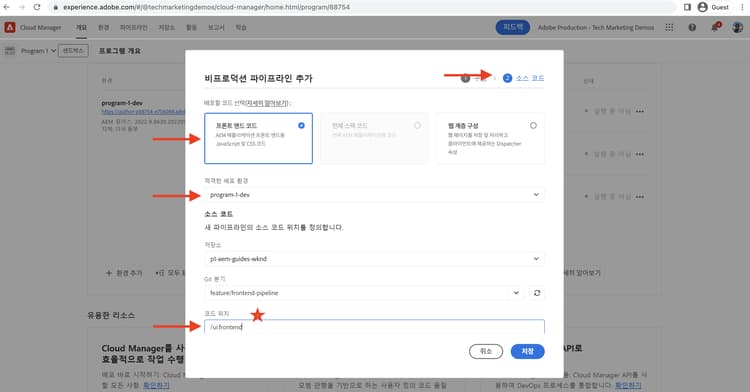The image size is (750, 392).
Task: Open the help question mark icon
Action: pos(692,27)
